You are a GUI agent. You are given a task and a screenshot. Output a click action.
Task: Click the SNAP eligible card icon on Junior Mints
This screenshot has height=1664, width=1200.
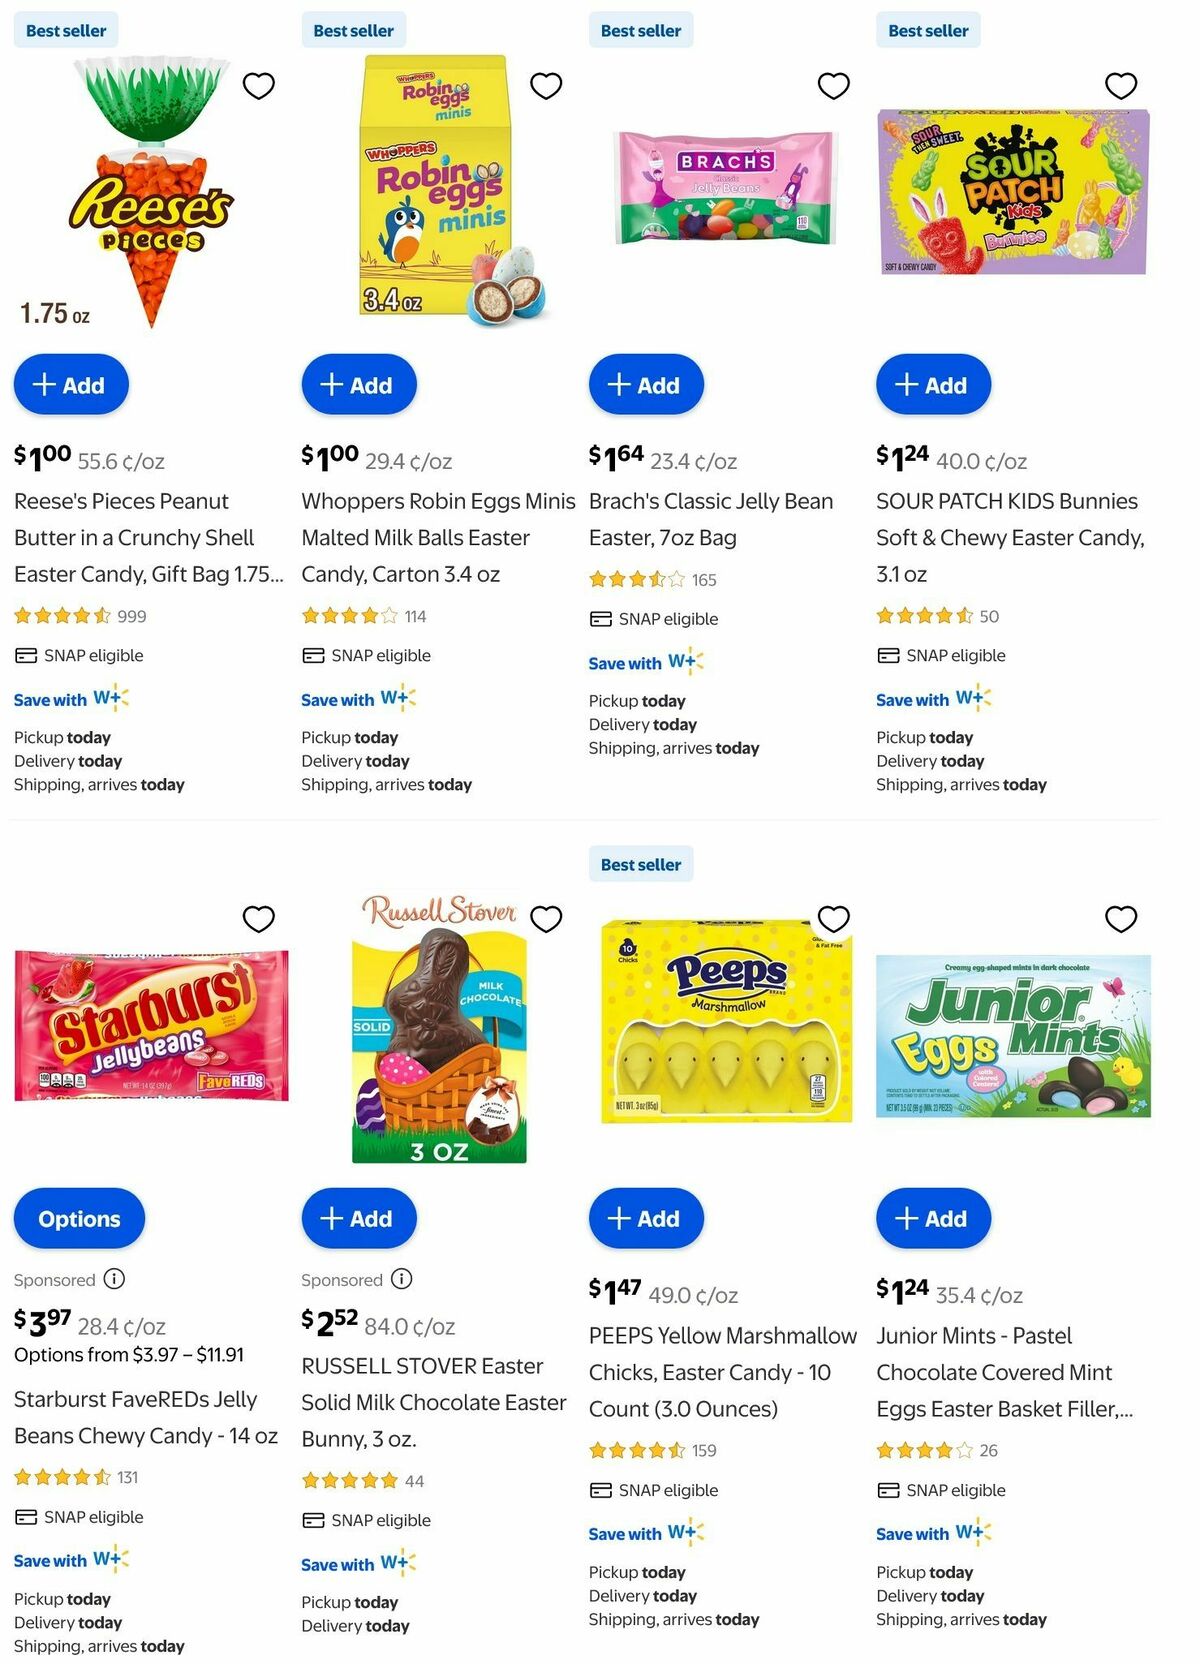click(x=888, y=1490)
